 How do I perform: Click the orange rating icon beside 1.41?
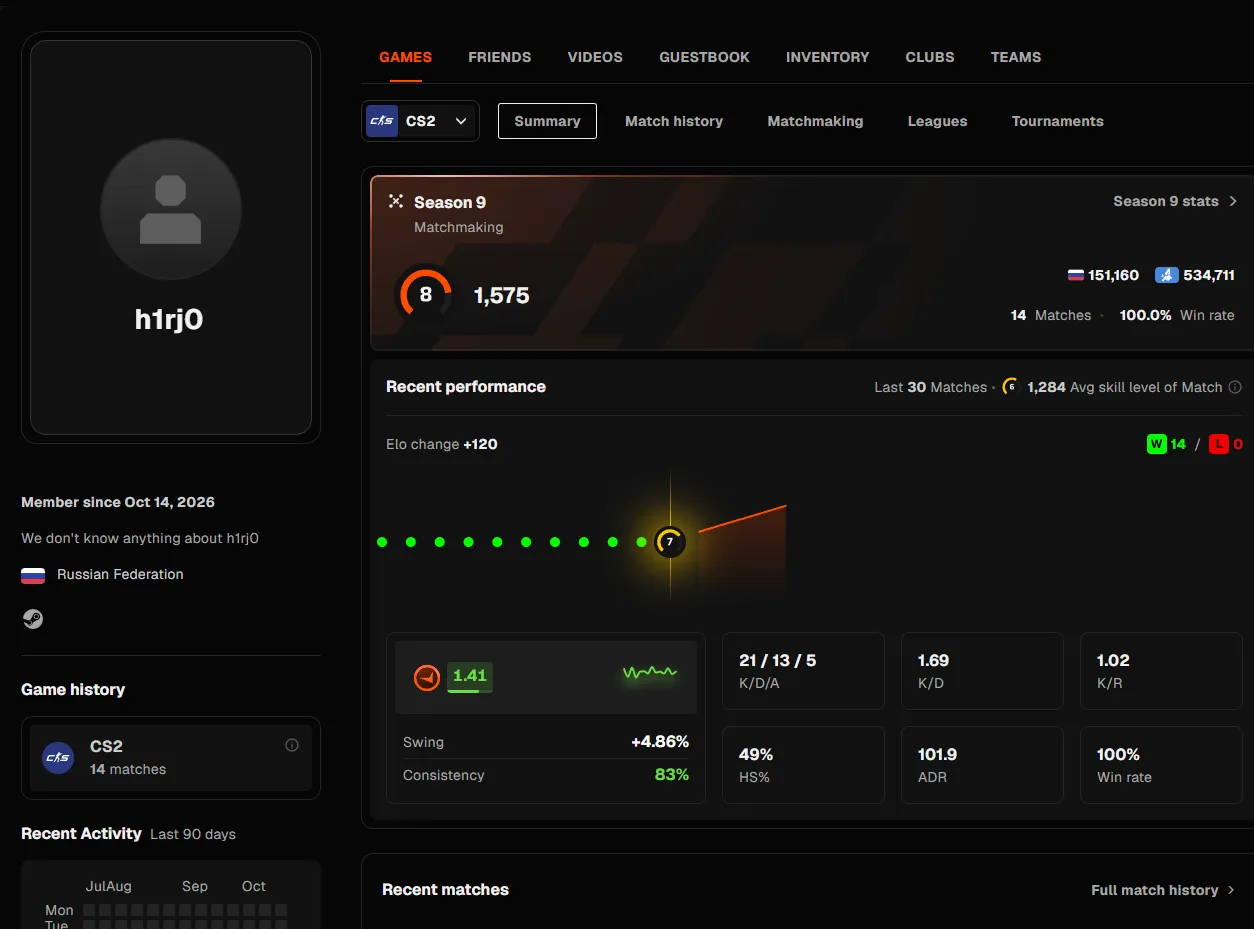(x=427, y=677)
